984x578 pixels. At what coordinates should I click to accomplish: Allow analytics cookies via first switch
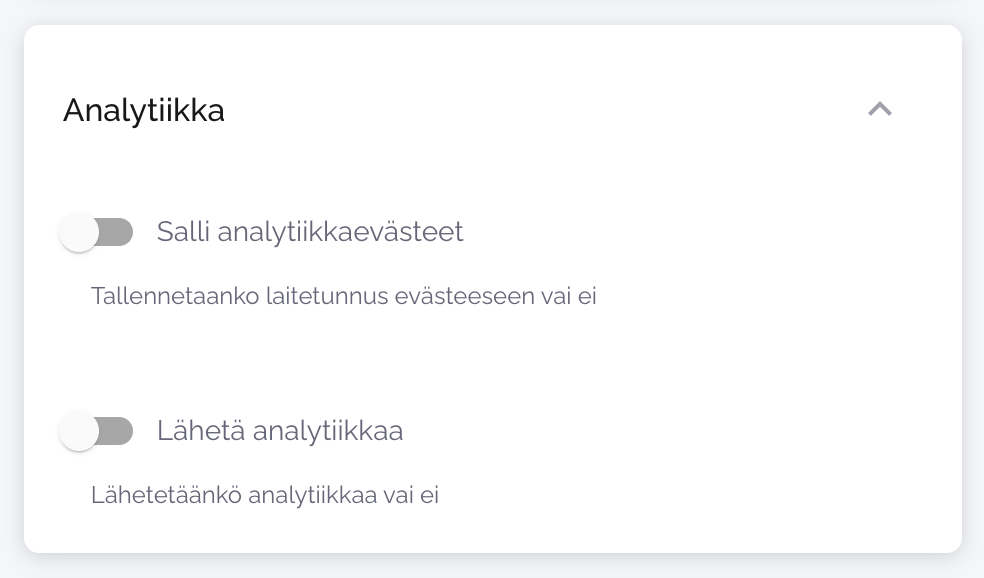pos(96,233)
